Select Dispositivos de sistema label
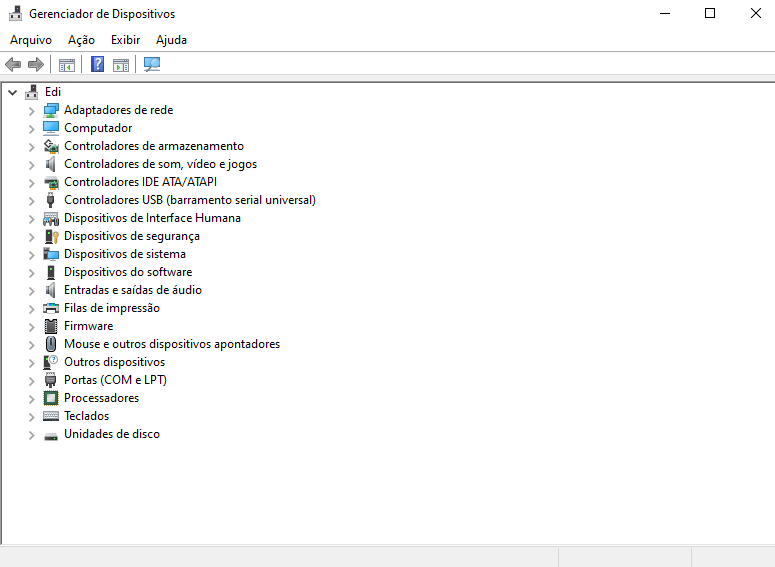 point(125,254)
